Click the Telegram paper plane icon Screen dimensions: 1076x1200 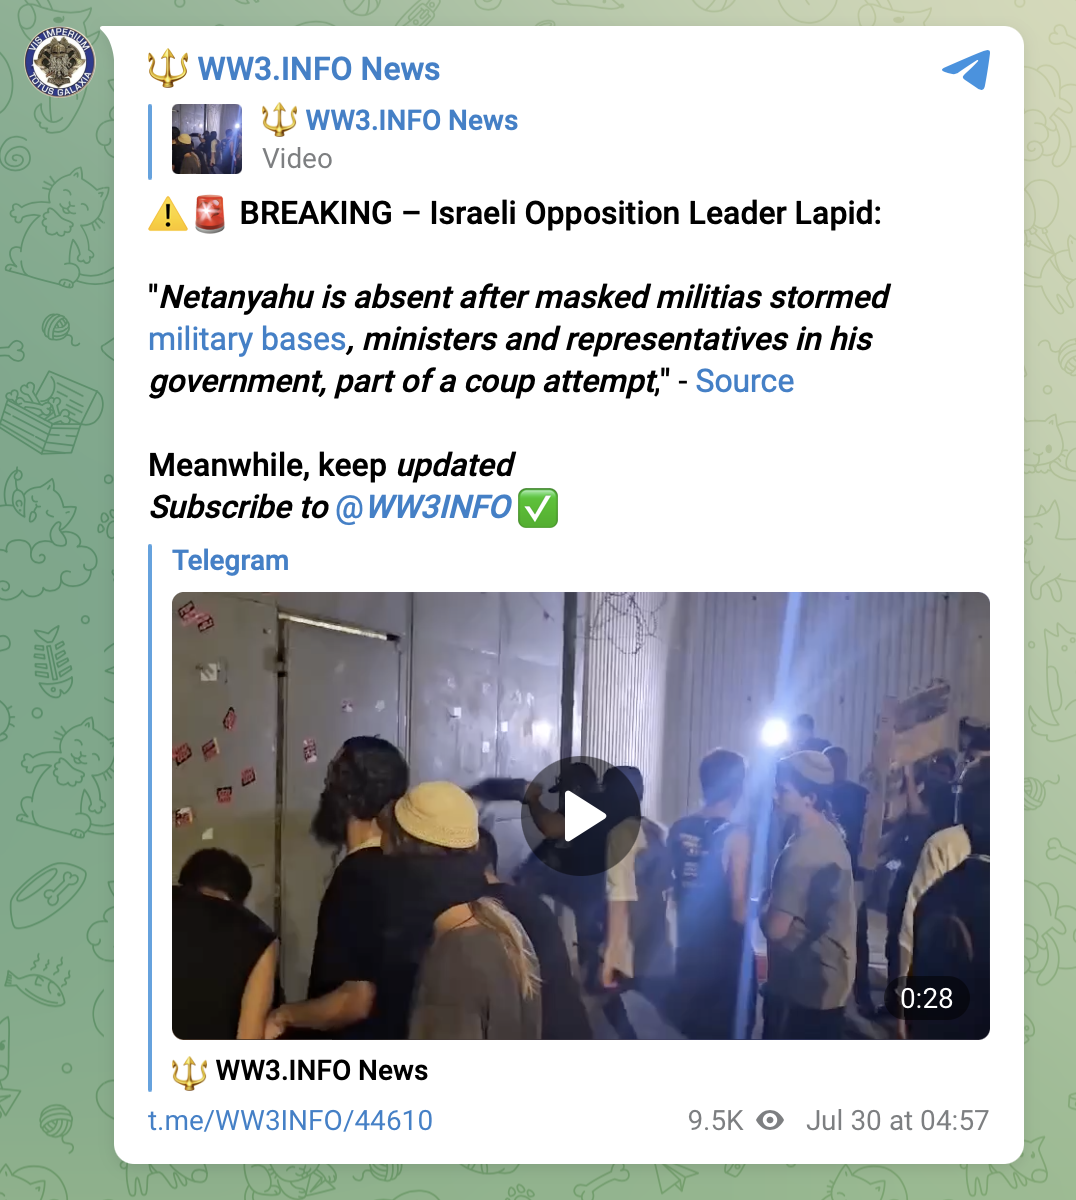pyautogui.click(x=966, y=69)
